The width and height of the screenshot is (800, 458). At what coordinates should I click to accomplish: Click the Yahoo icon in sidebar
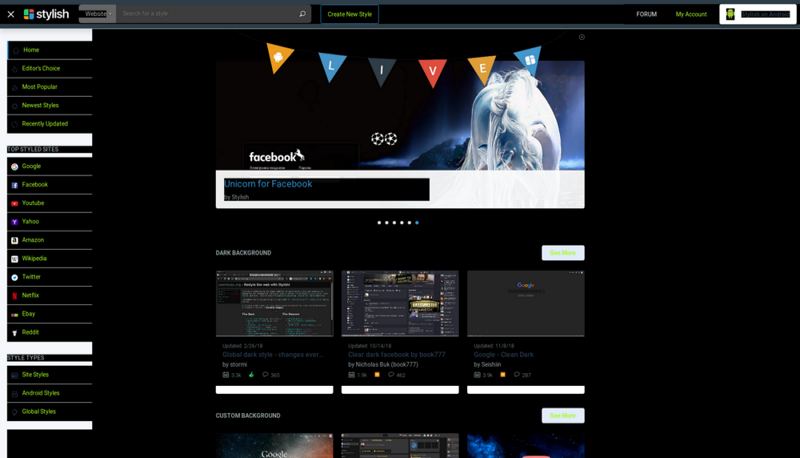point(15,222)
